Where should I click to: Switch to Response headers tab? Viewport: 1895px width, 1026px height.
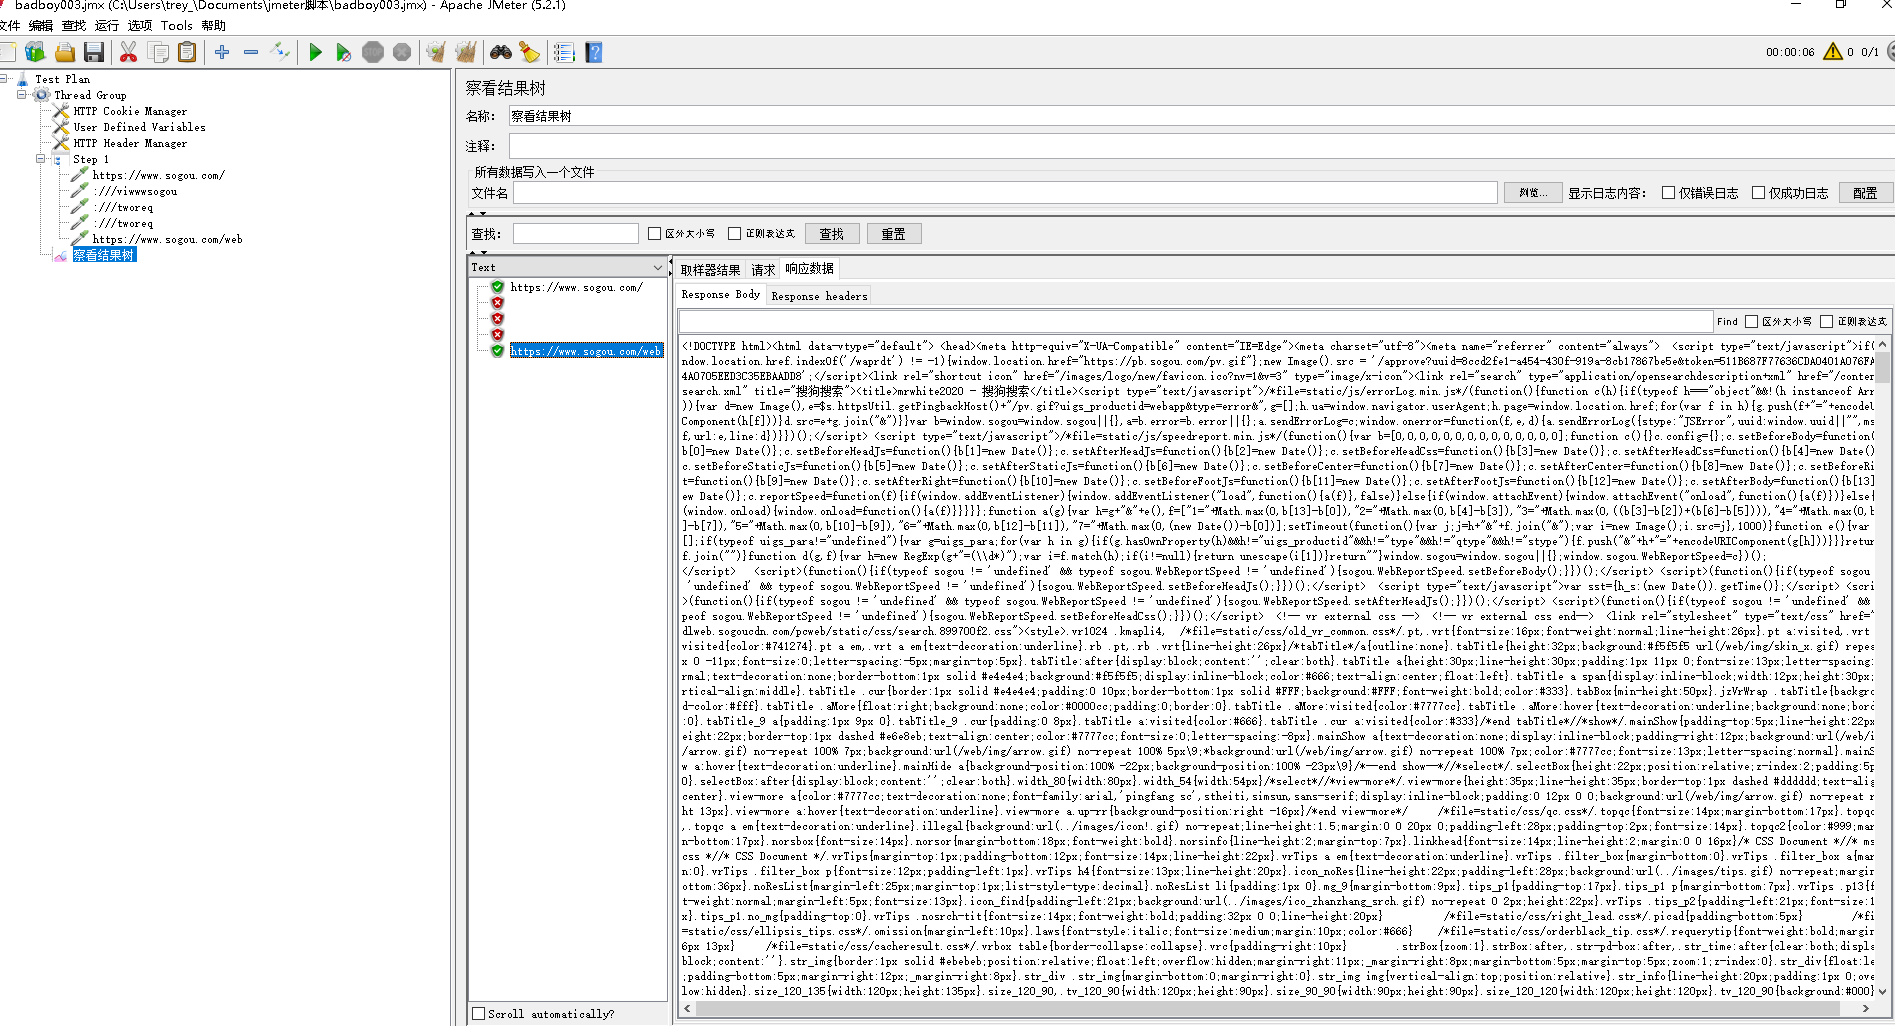819,296
